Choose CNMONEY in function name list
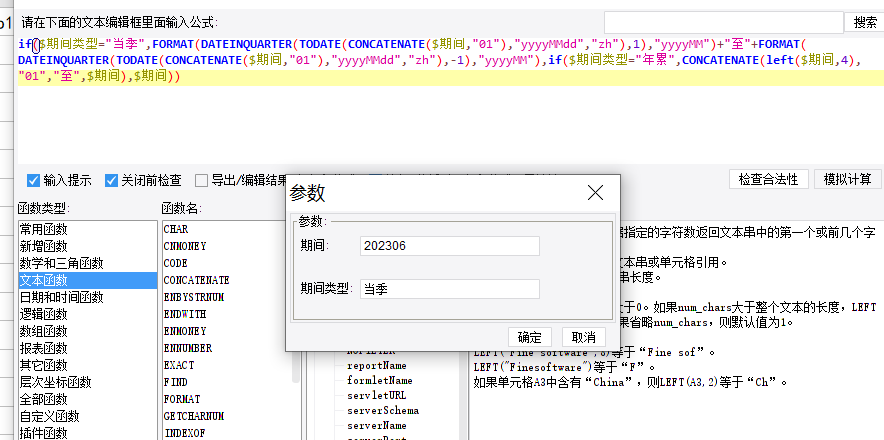The width and height of the screenshot is (884, 440). click(x=185, y=247)
